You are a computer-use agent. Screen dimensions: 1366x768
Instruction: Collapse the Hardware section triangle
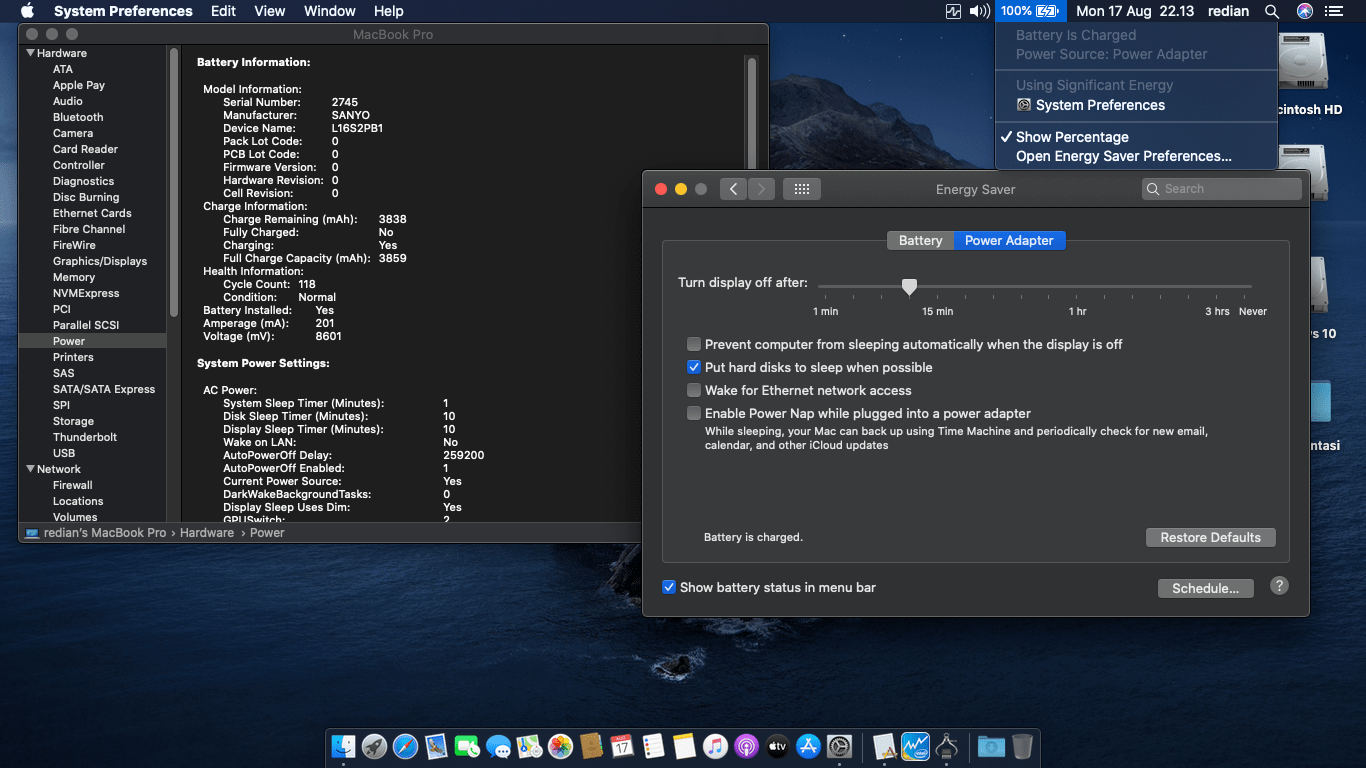pos(30,53)
